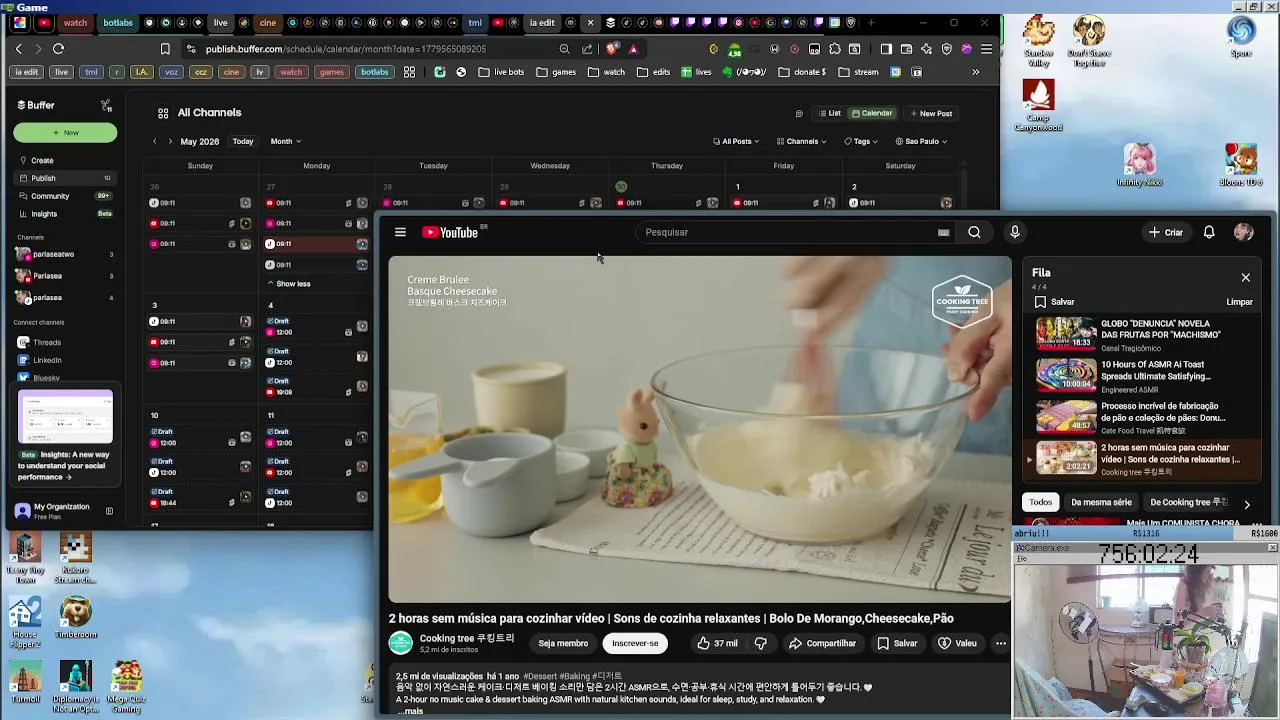Expand video description with ...mais
This screenshot has height=720, width=1280.
click(x=410, y=711)
